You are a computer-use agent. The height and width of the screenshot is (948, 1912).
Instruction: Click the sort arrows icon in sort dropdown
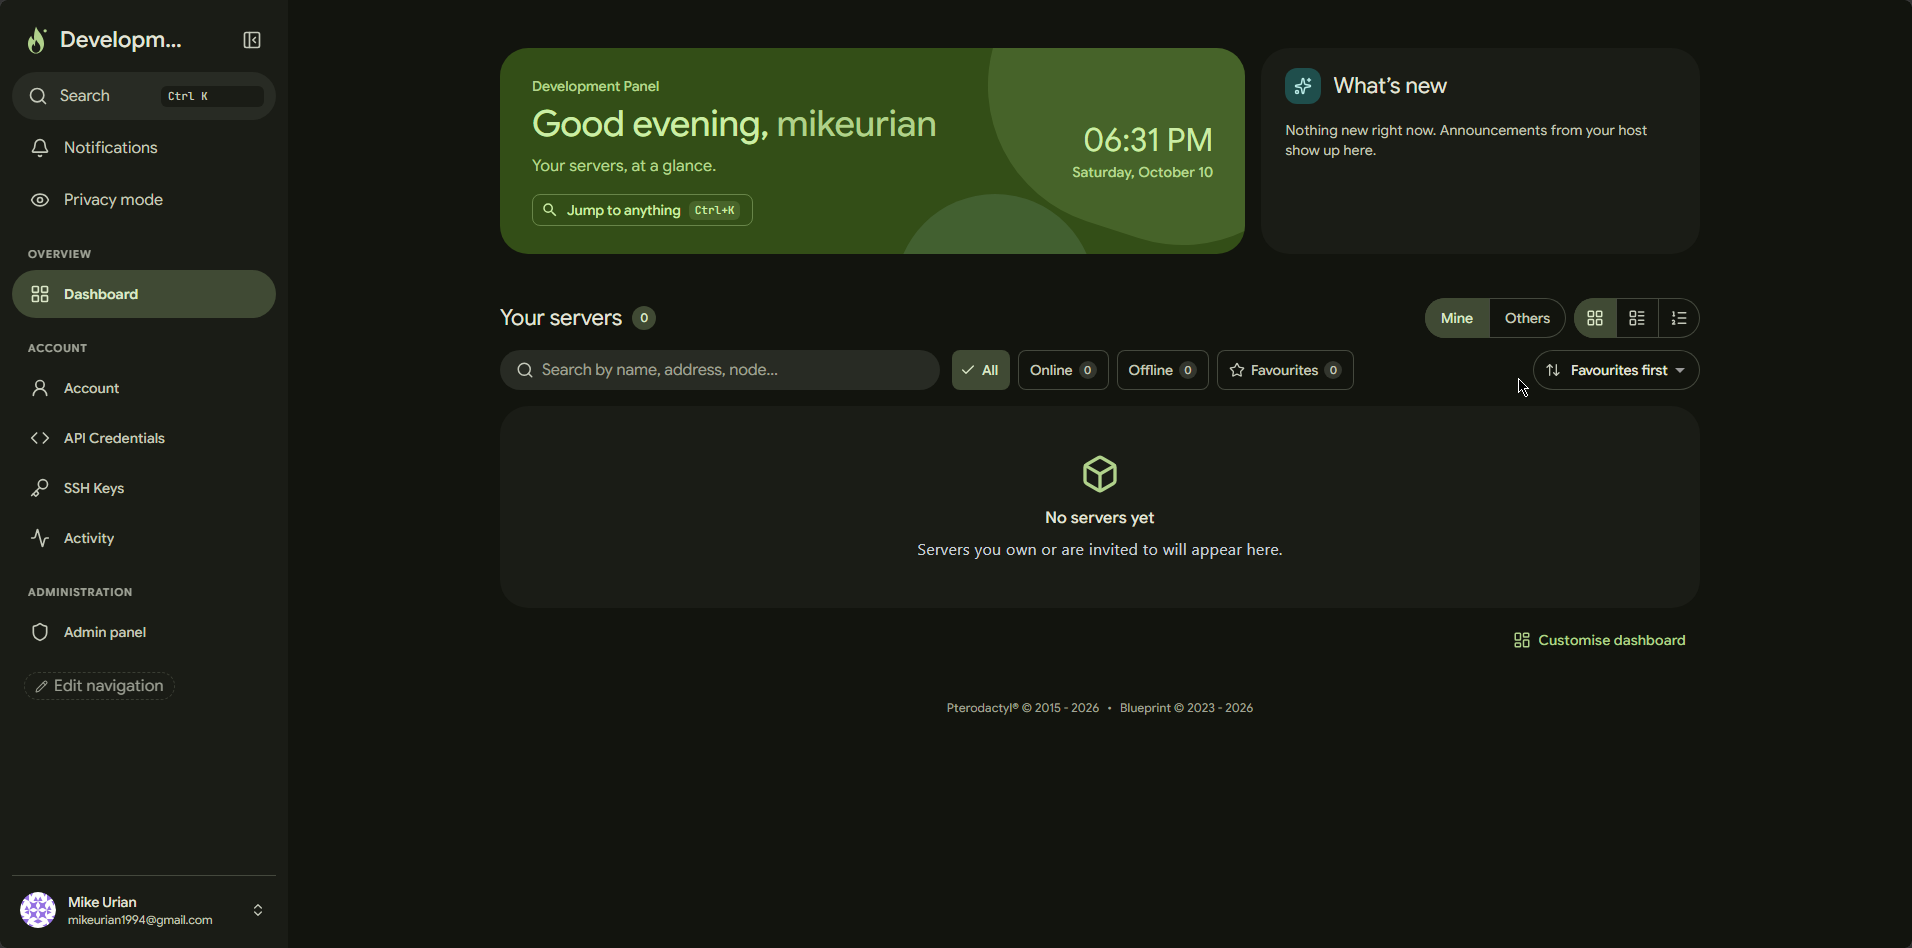tap(1553, 370)
